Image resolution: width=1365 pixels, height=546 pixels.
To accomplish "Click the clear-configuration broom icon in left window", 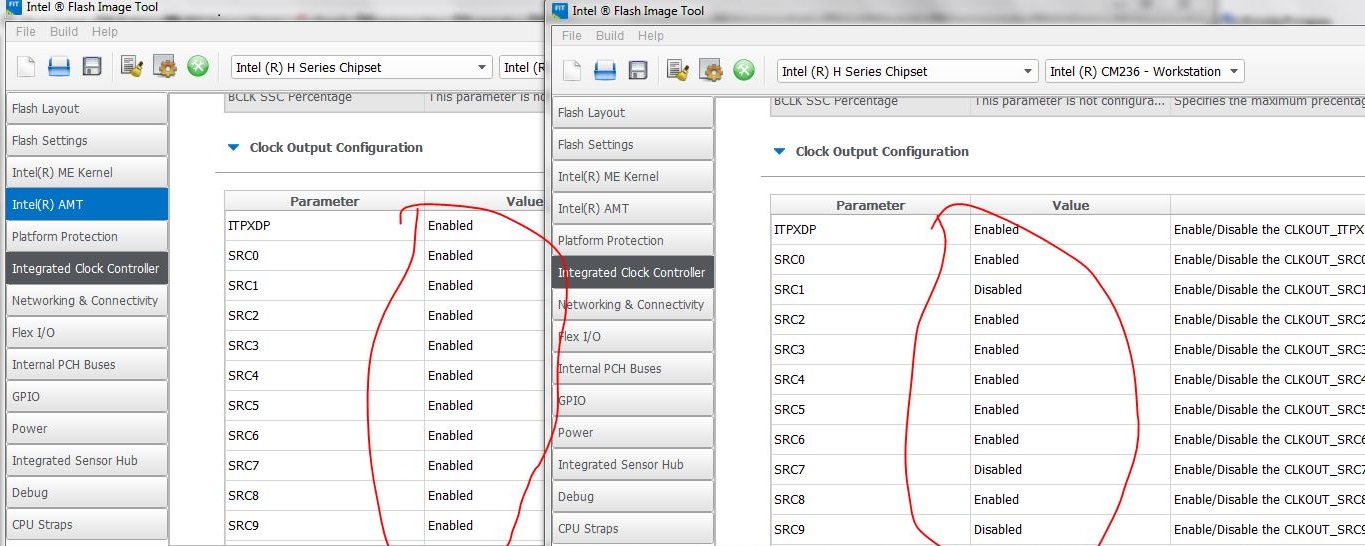I will (x=132, y=67).
